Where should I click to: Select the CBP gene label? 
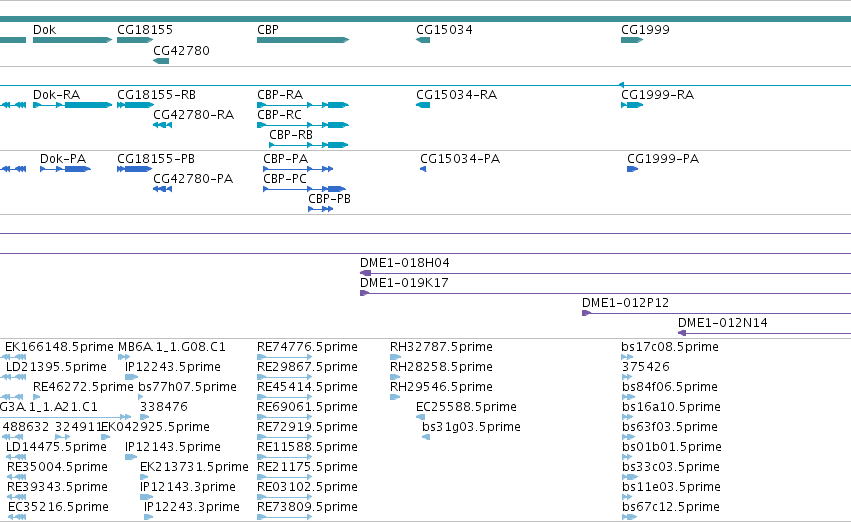[x=268, y=30]
